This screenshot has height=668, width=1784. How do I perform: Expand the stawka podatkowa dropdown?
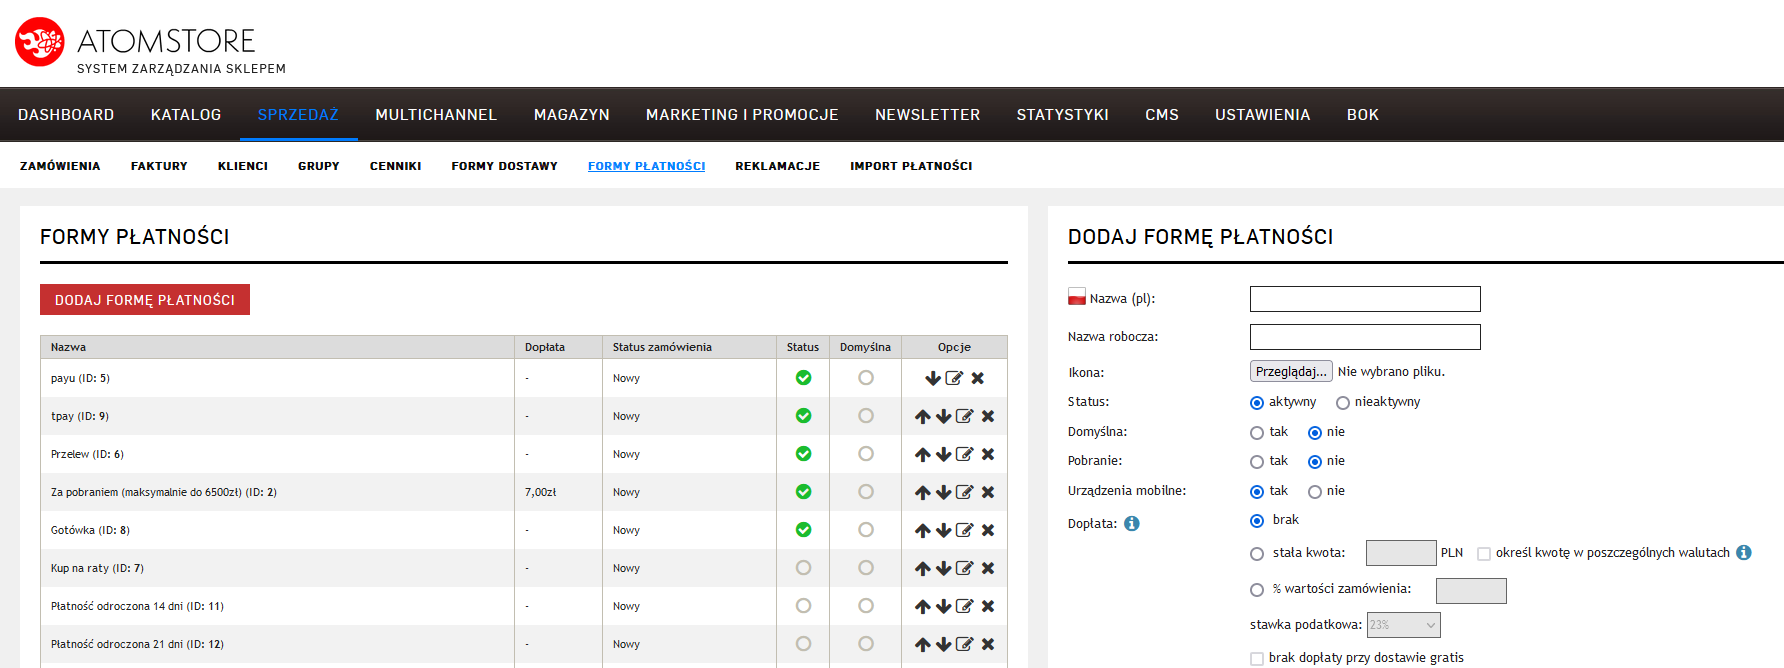click(x=1404, y=625)
